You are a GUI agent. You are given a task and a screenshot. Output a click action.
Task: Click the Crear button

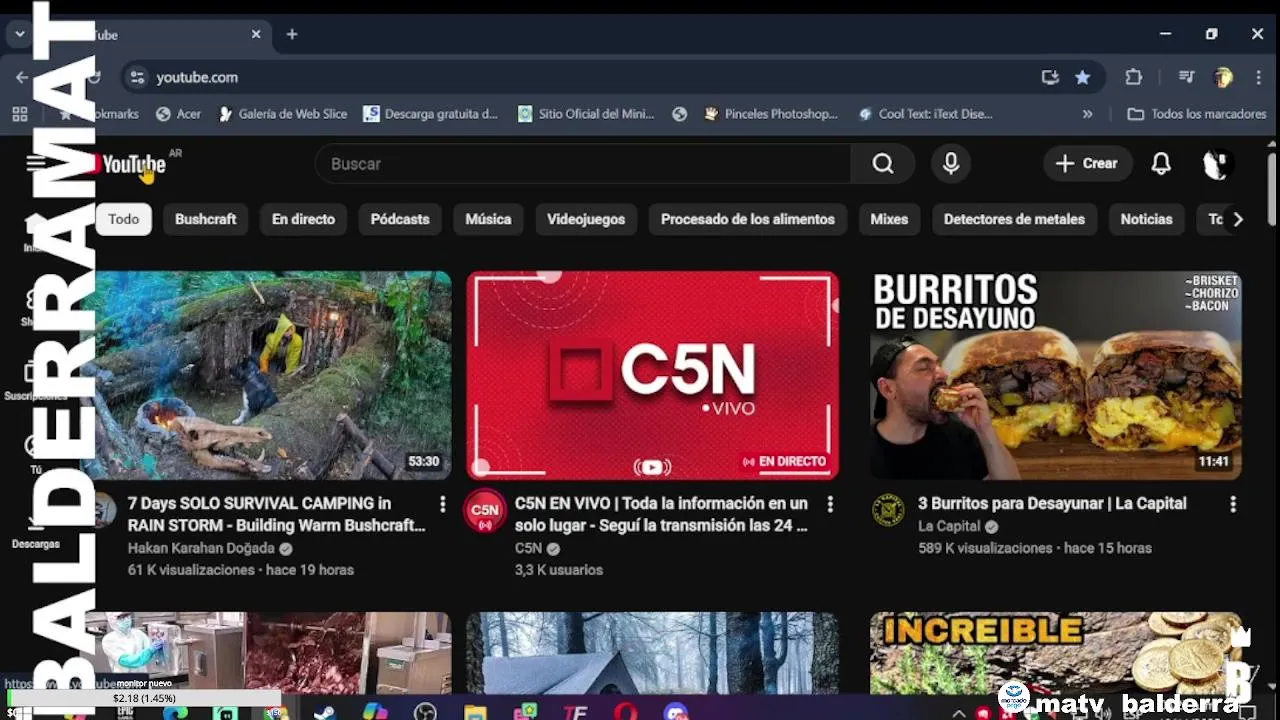coord(1087,164)
